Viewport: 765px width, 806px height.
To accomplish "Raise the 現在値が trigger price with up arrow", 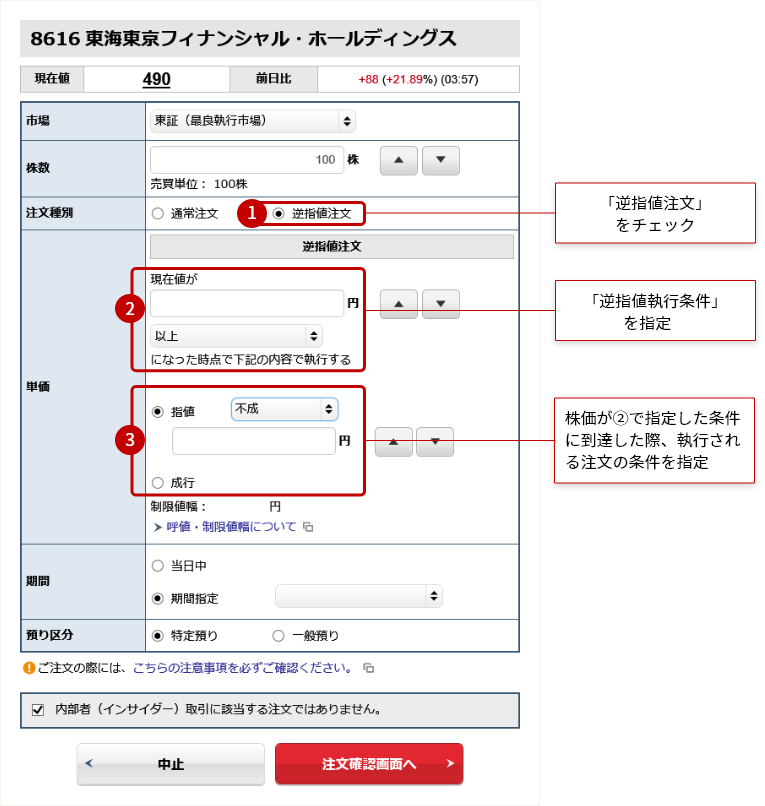I will 398,304.
